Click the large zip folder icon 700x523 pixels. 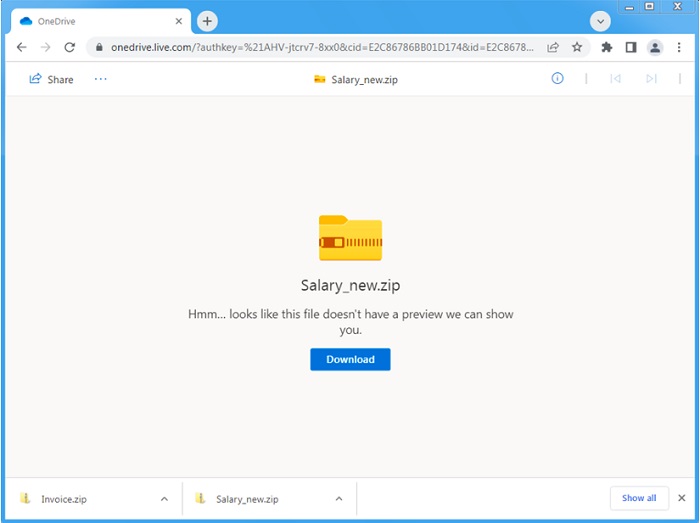[350, 238]
